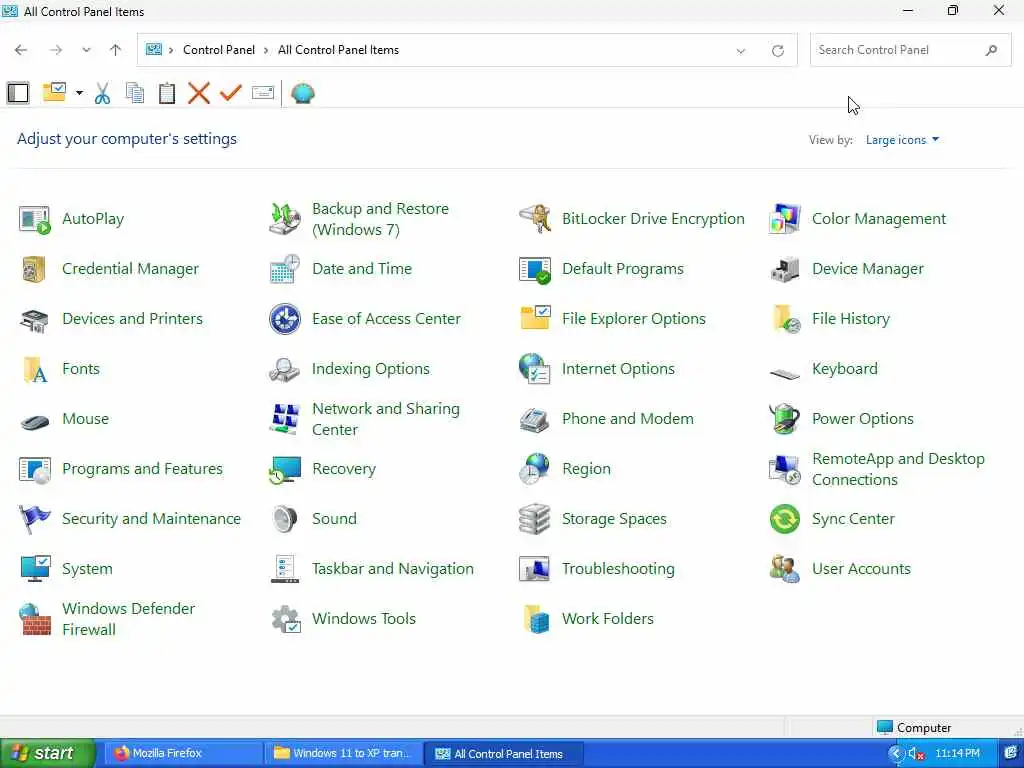This screenshot has width=1024, height=768.
Task: Go up one level with Up arrow
Action: click(116, 50)
